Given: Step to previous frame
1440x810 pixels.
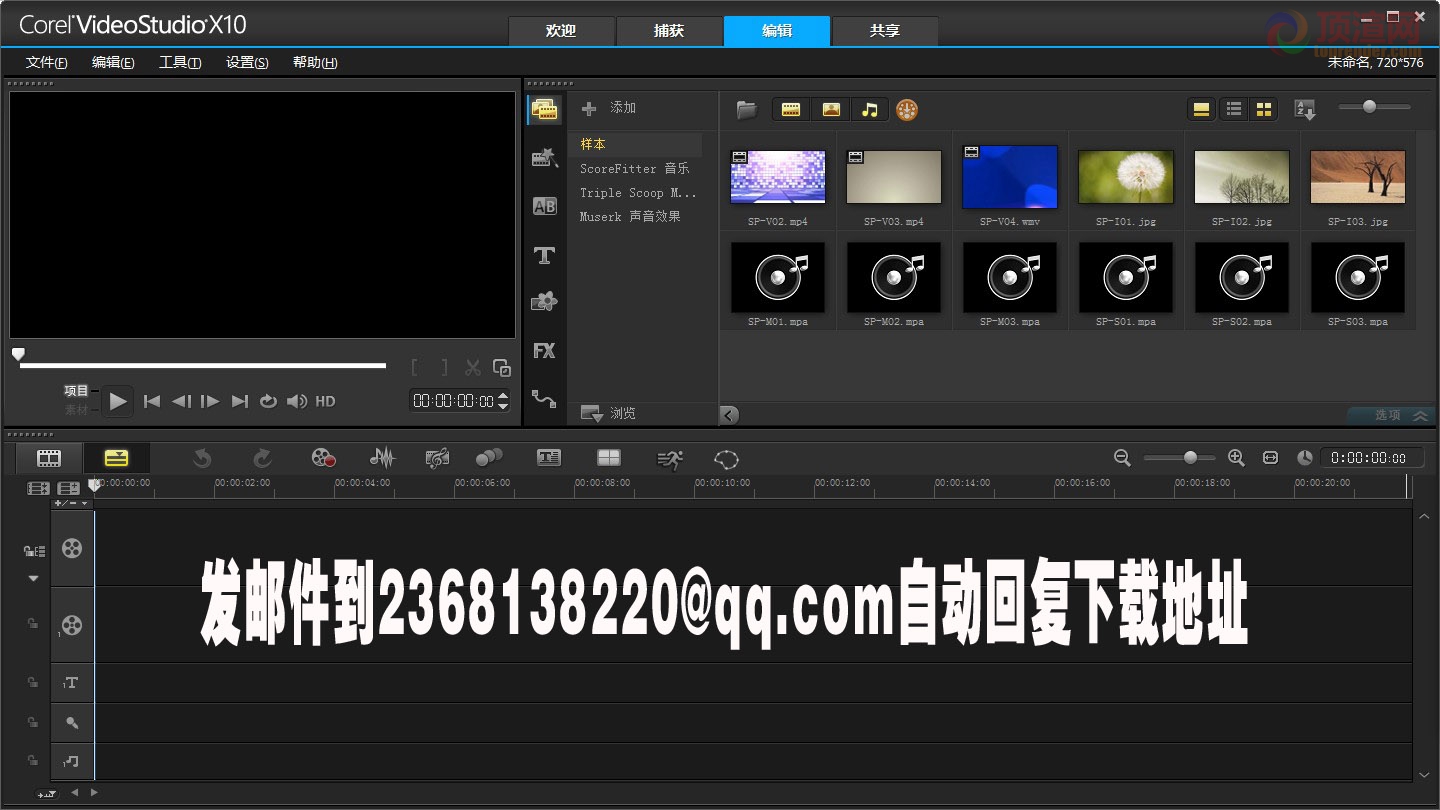Looking at the screenshot, I should click(x=181, y=401).
